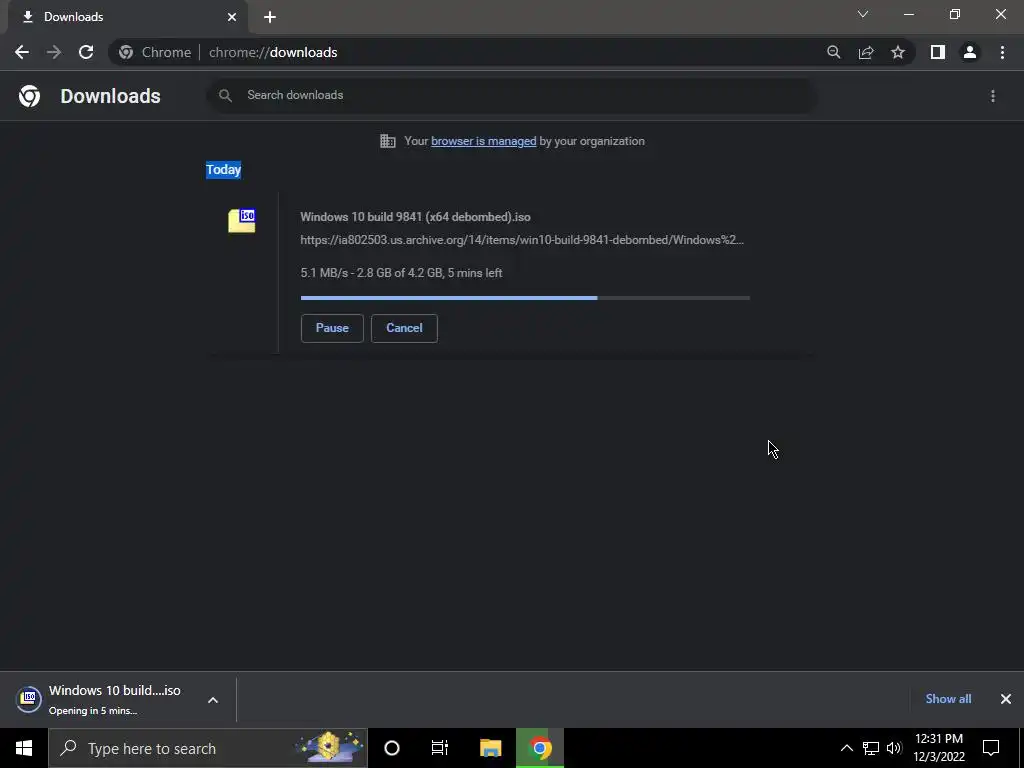The height and width of the screenshot is (768, 1024).
Task: Open Chrome's three-dot main menu
Action: coord(1002,52)
